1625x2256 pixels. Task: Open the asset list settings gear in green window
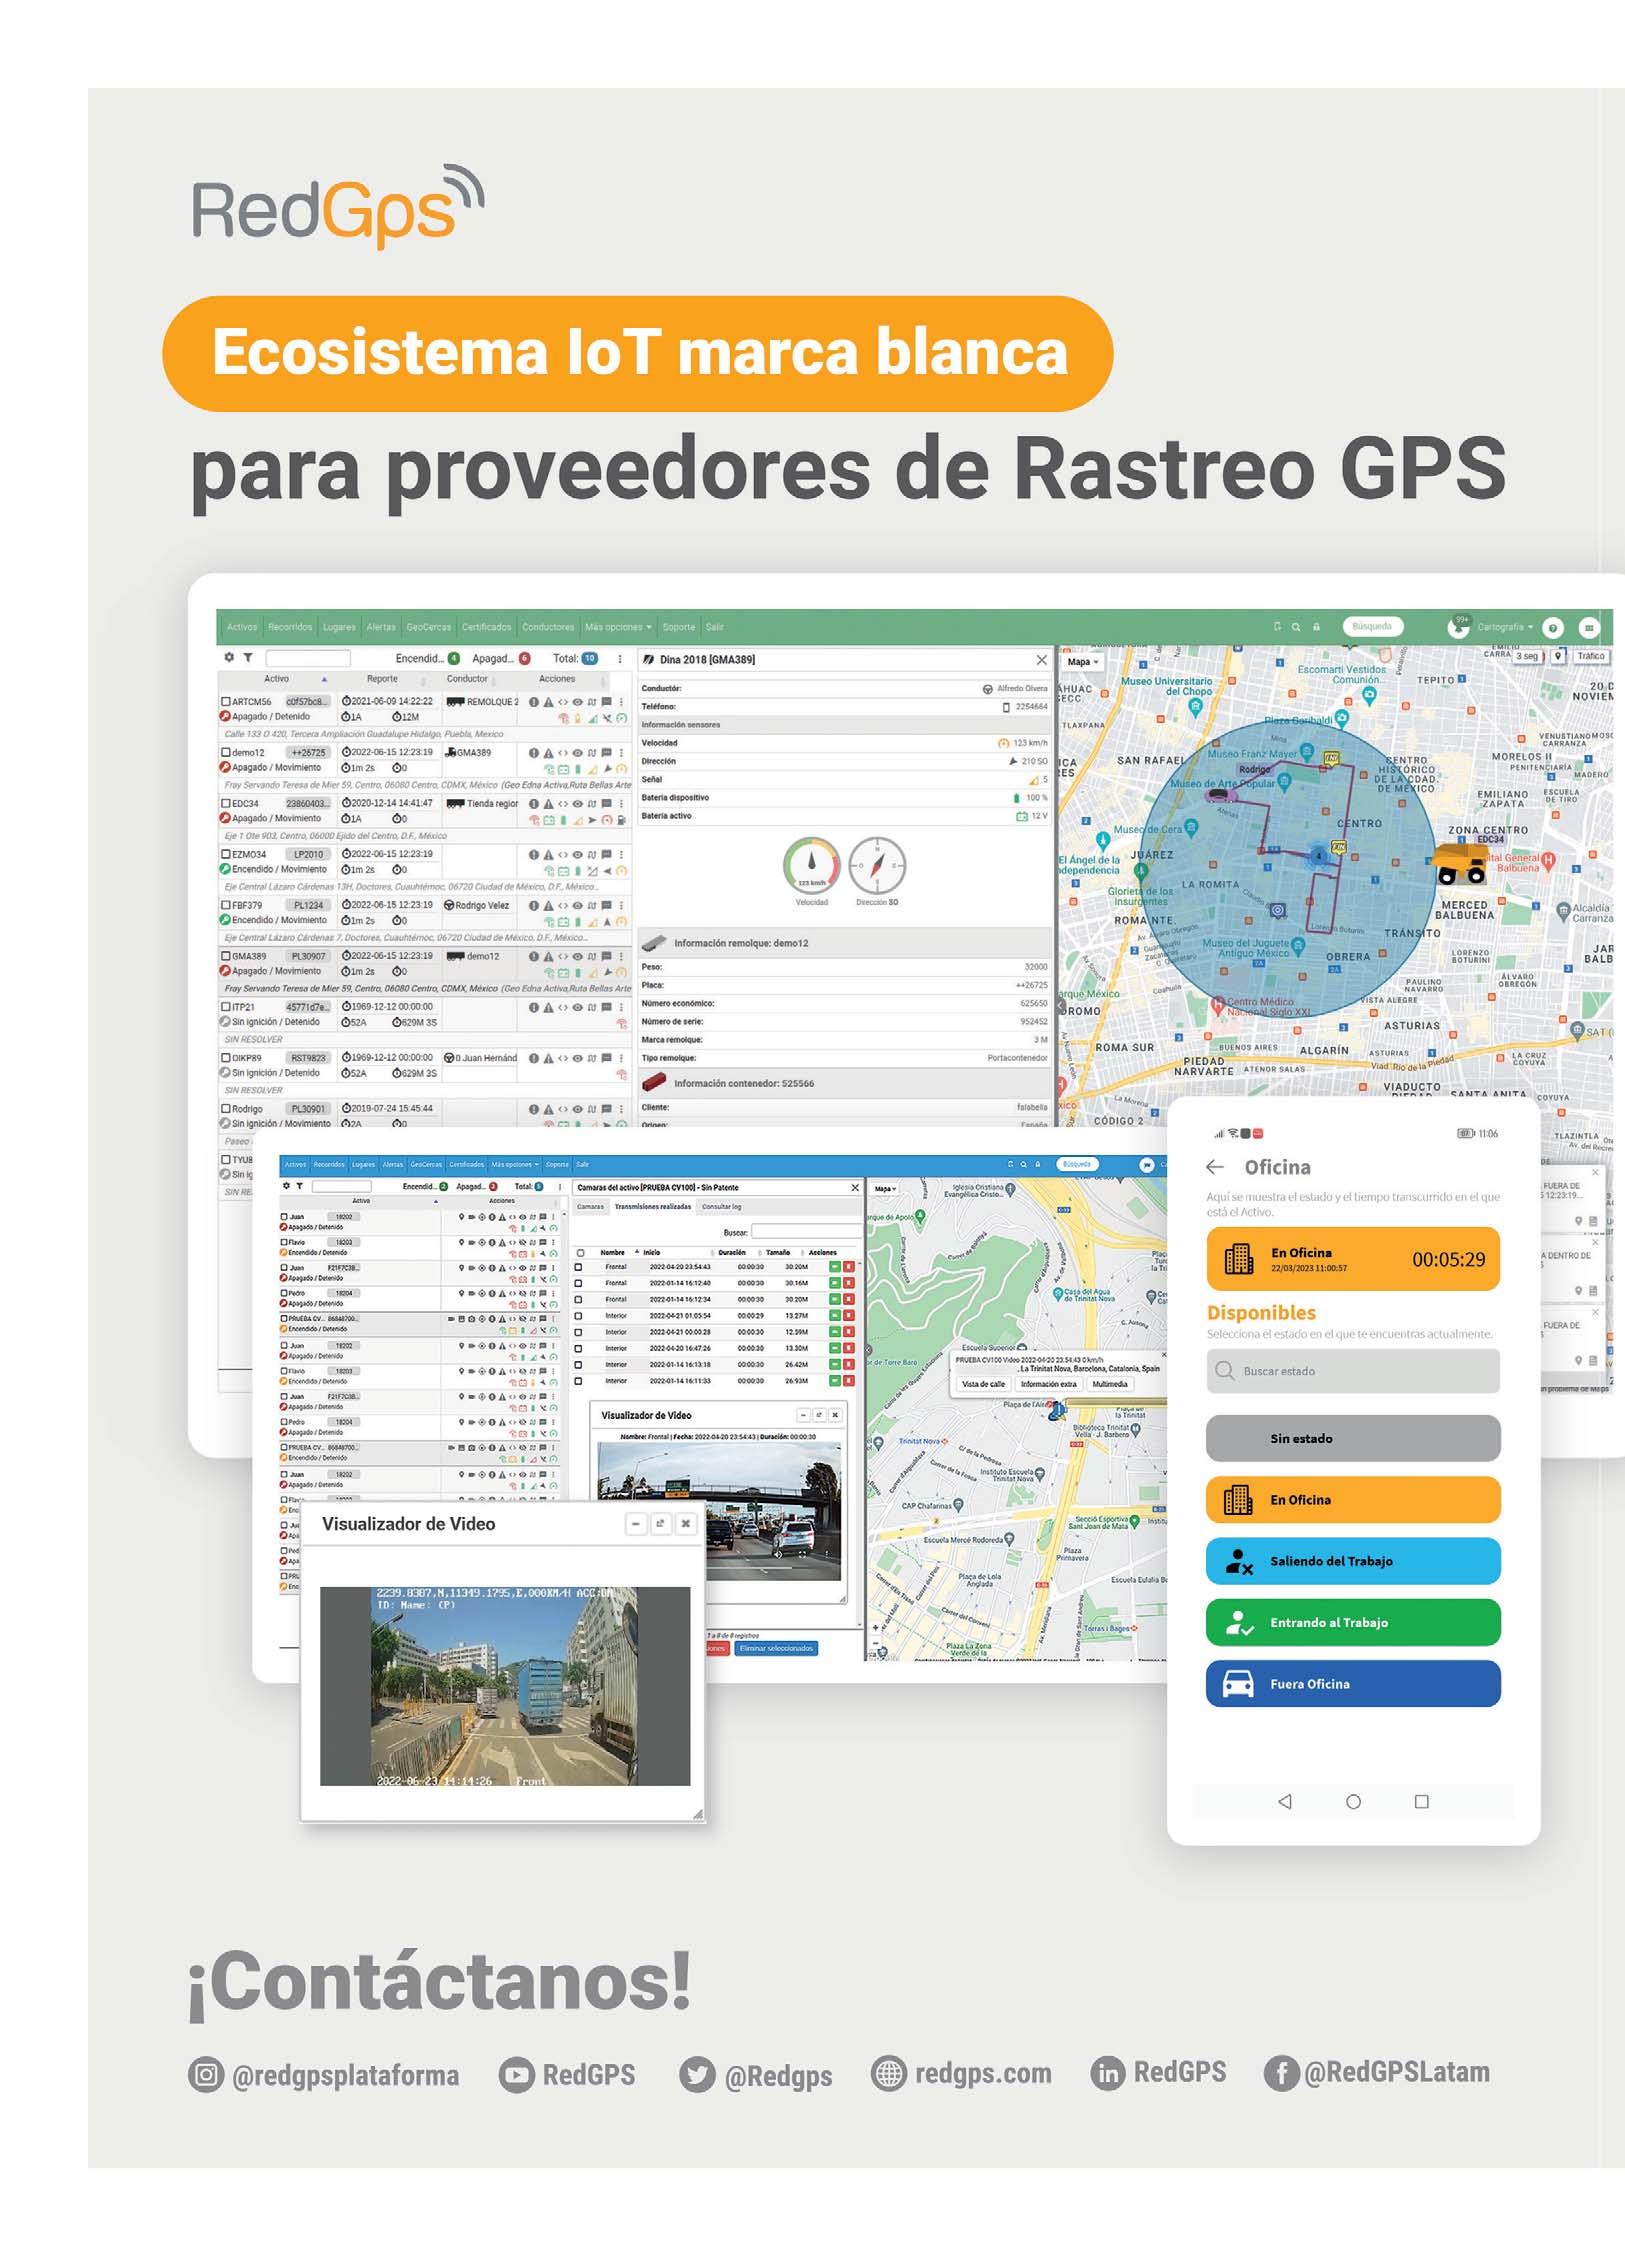[x=229, y=657]
